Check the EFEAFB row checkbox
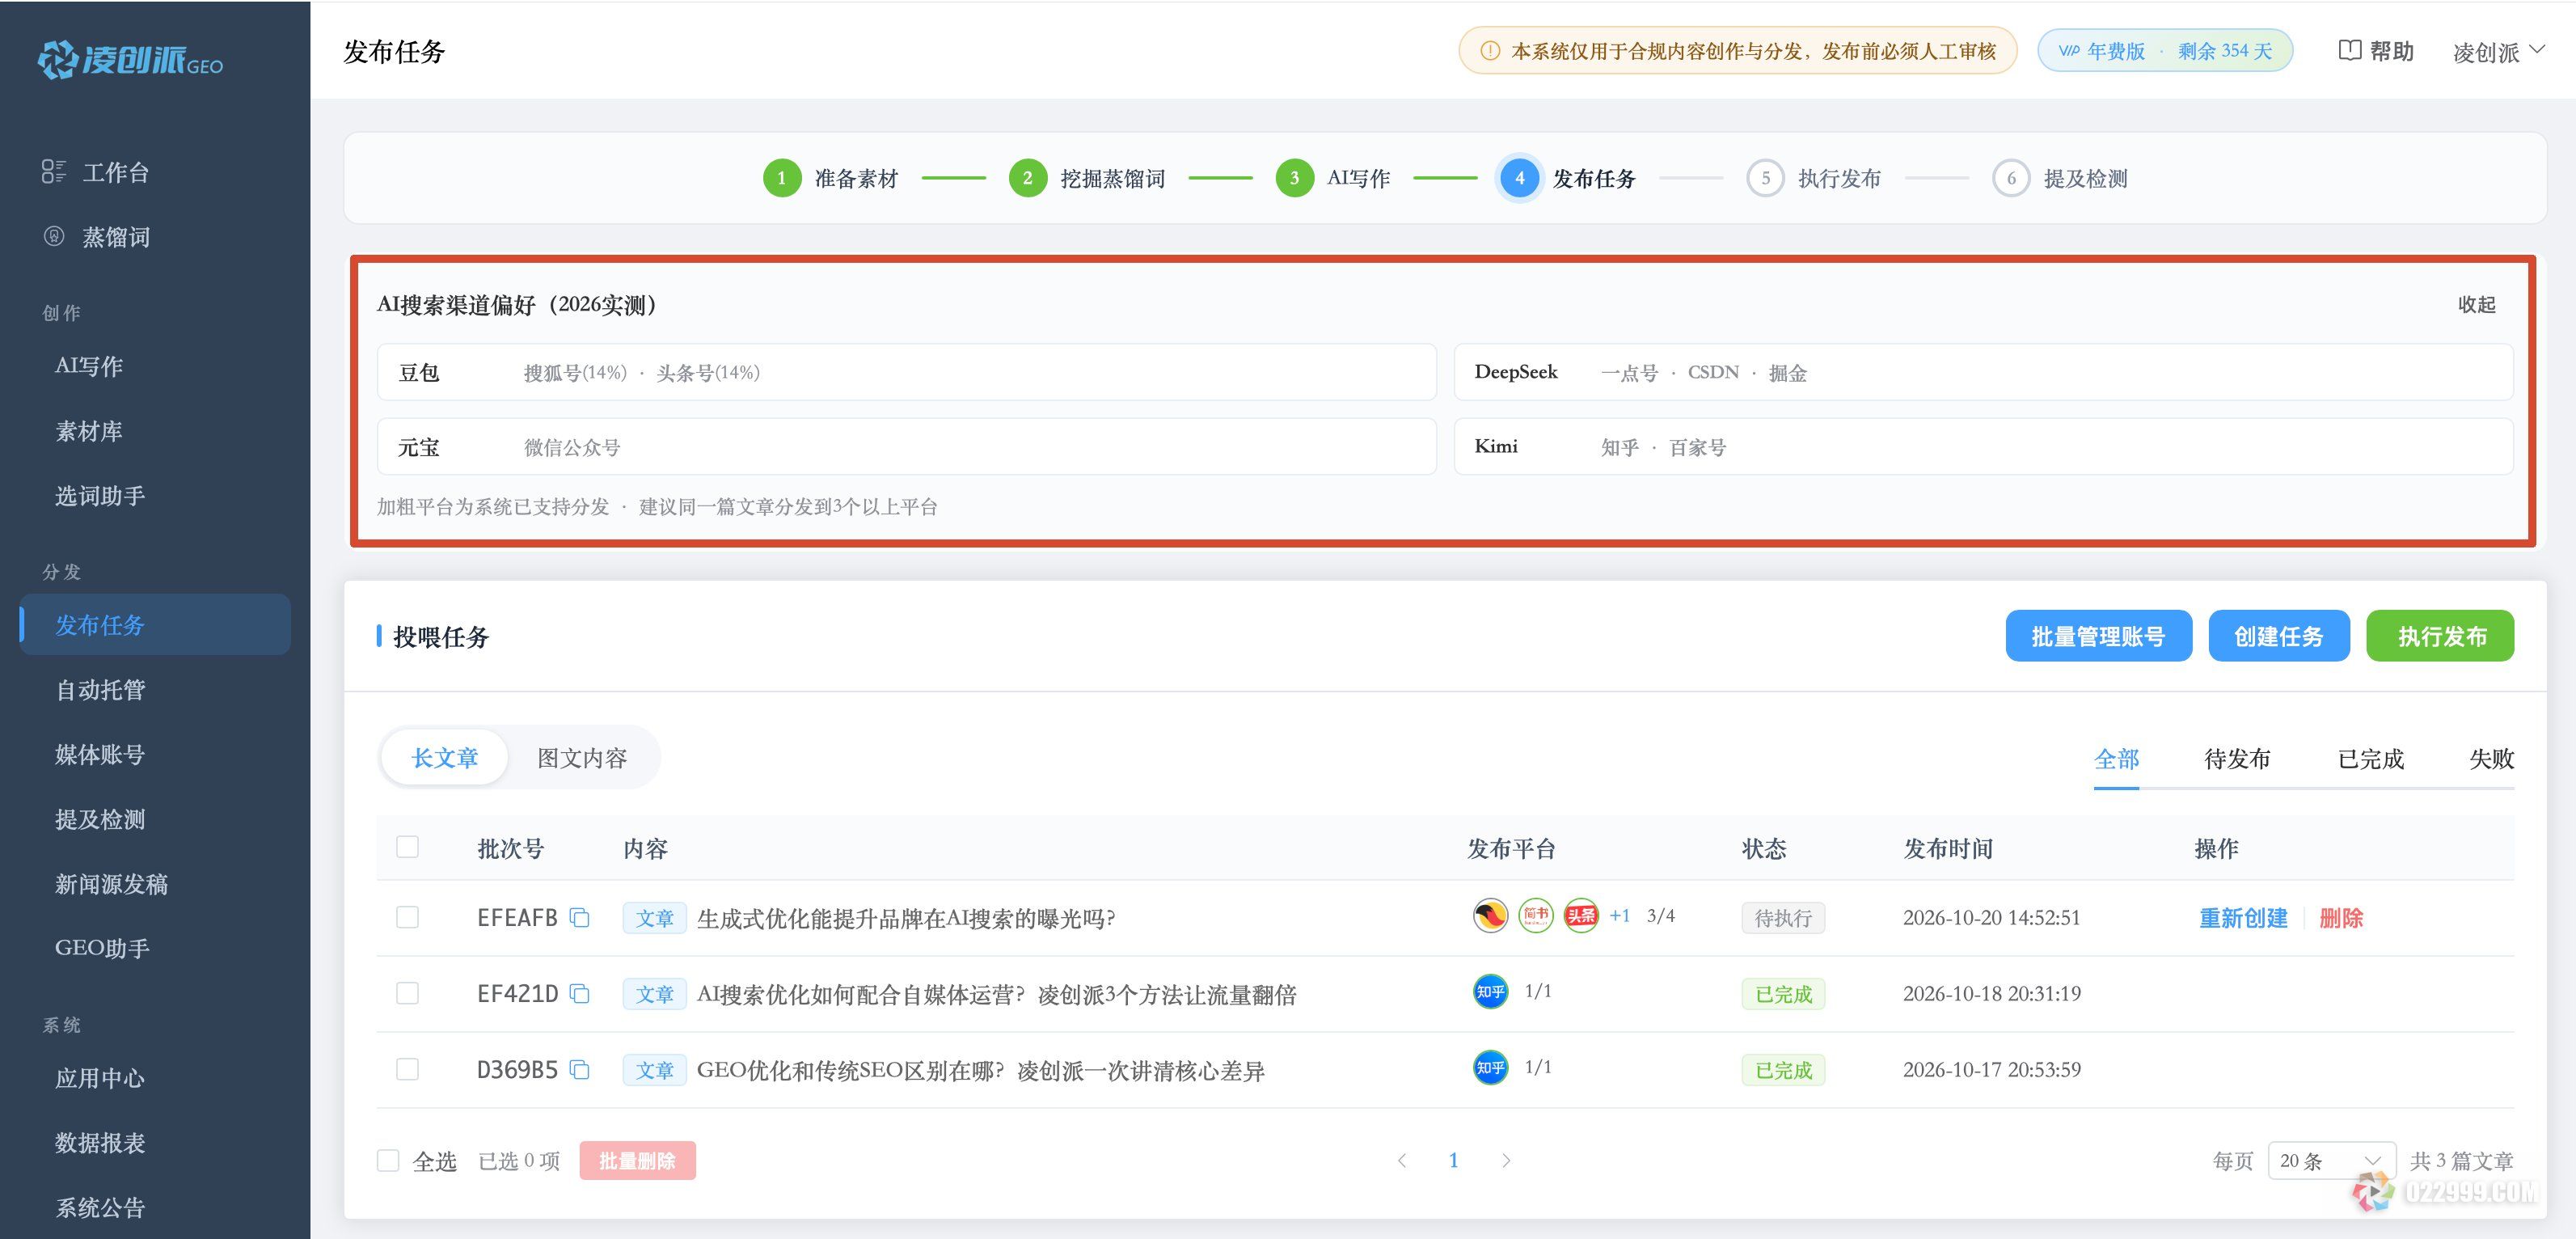Screen dimensions: 2576x1239 [x=407, y=917]
